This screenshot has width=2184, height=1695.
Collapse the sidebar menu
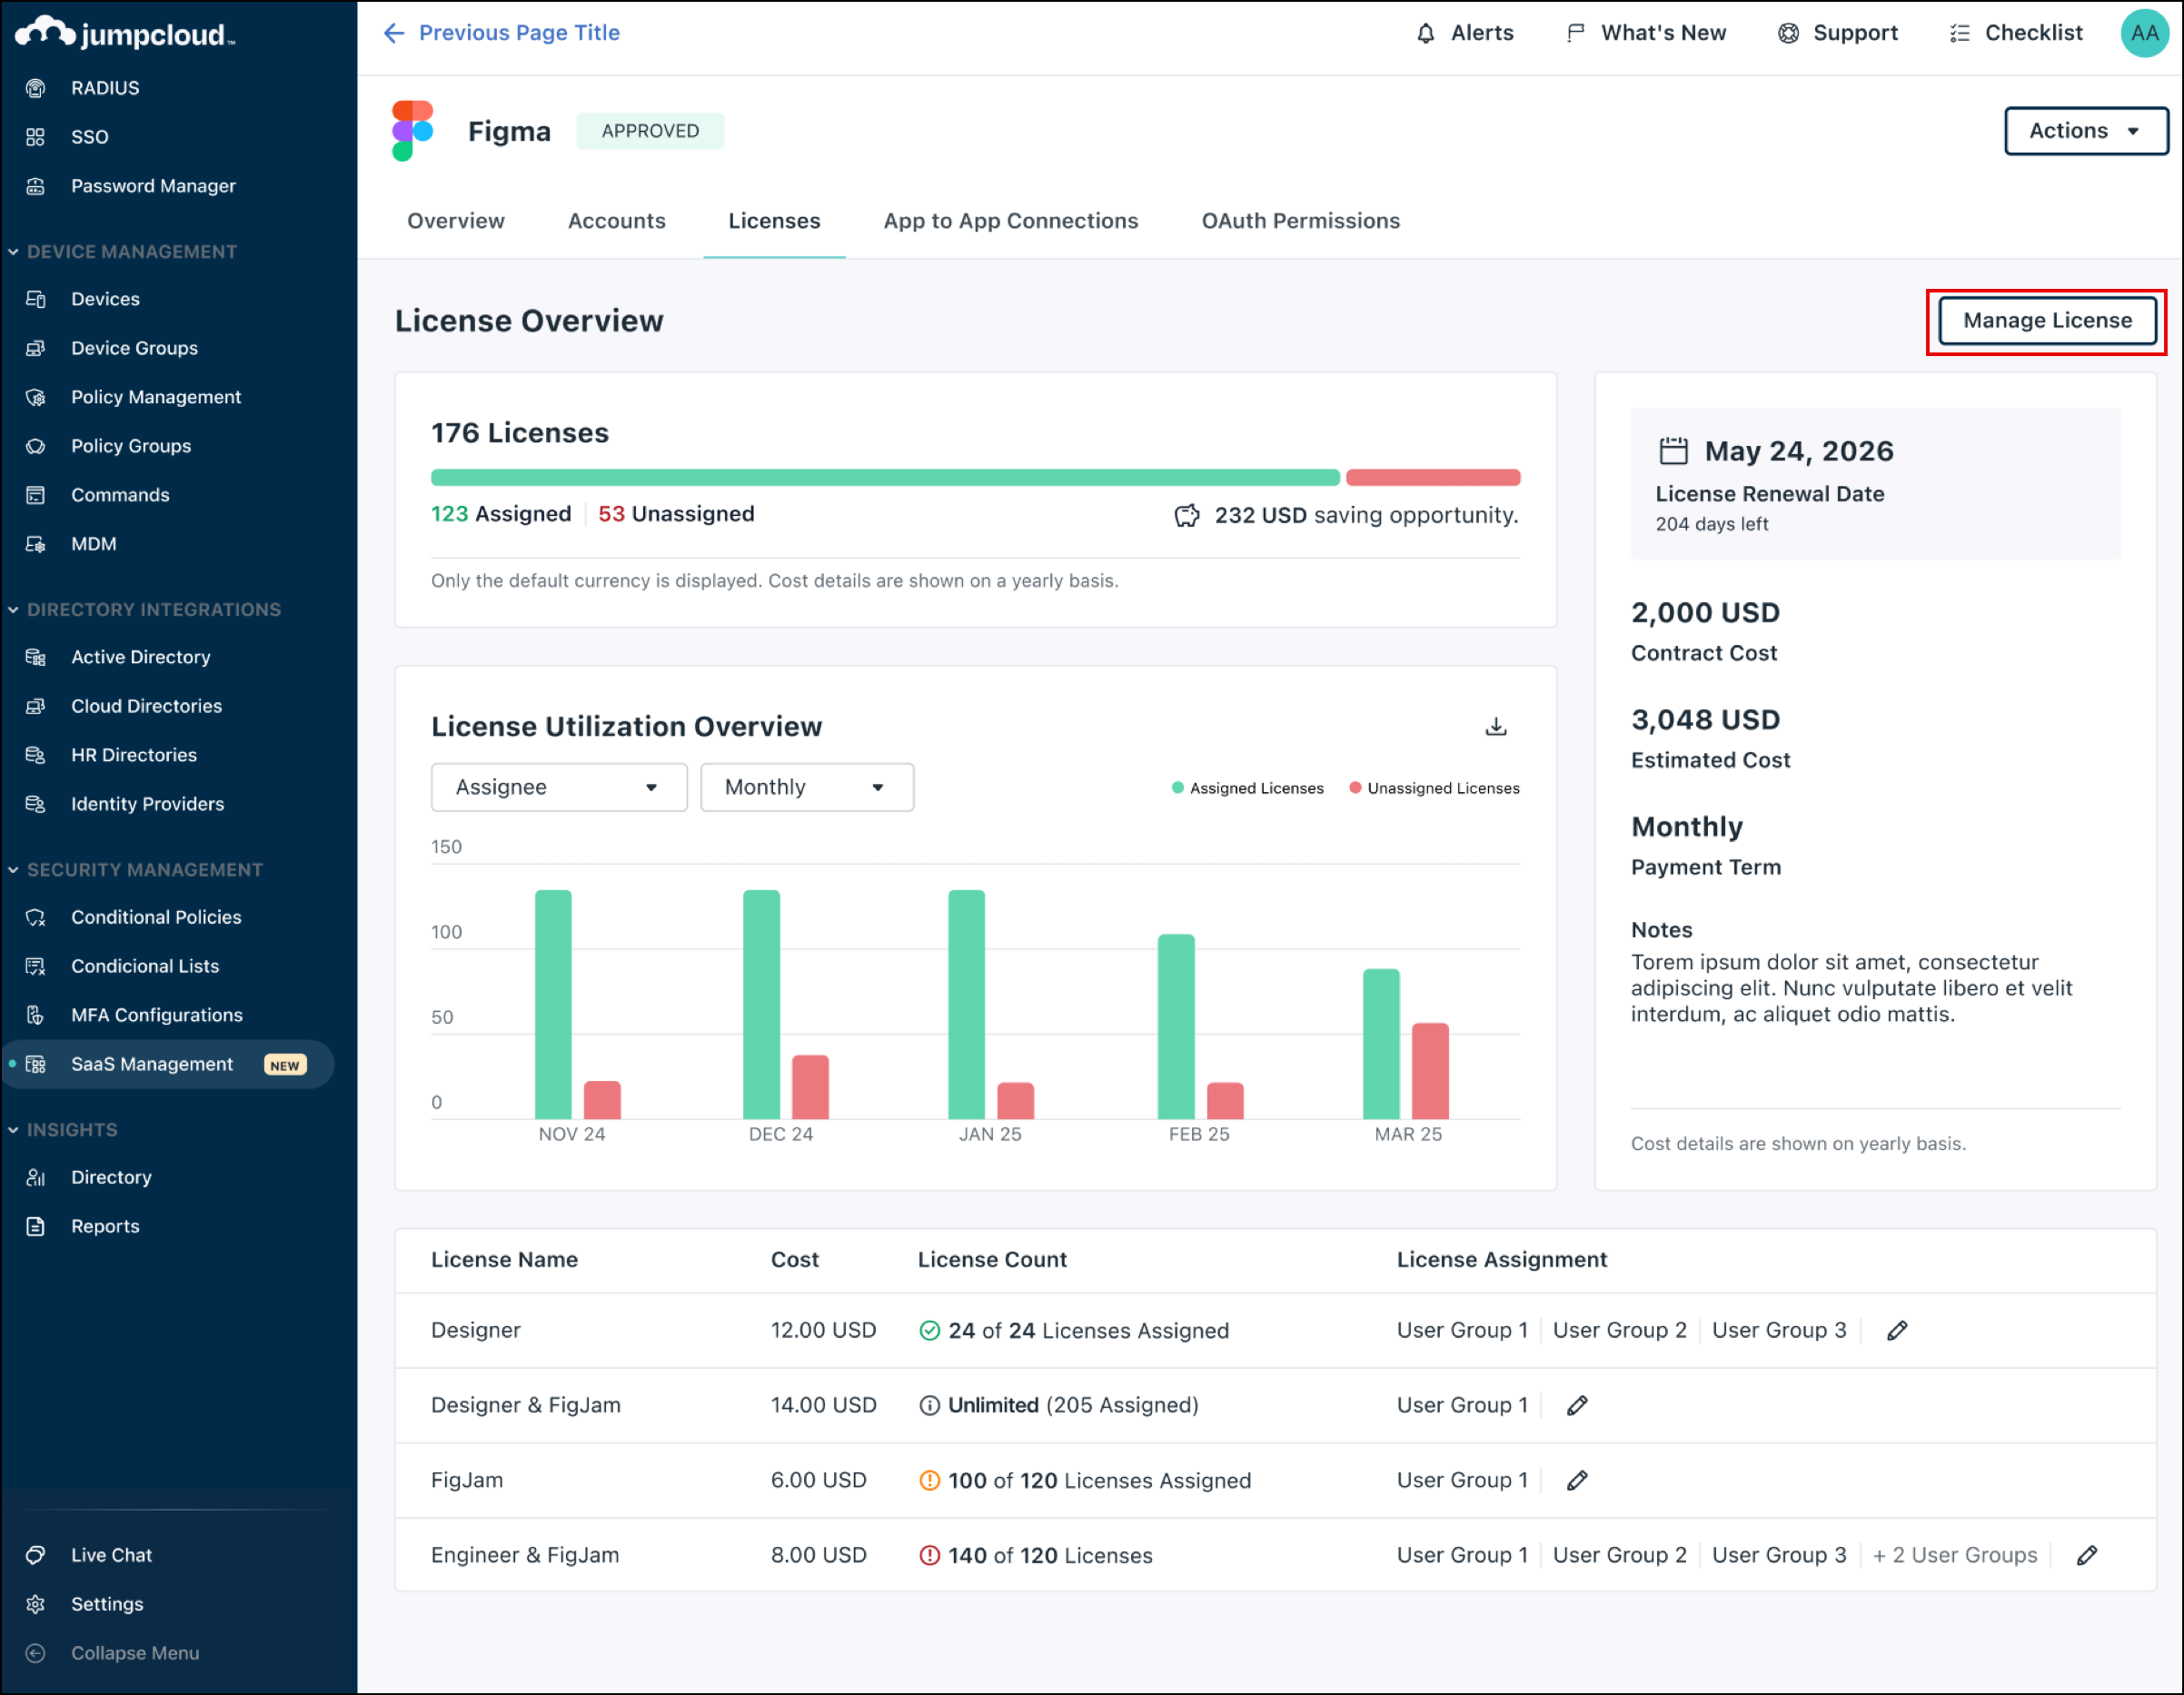[x=134, y=1653]
